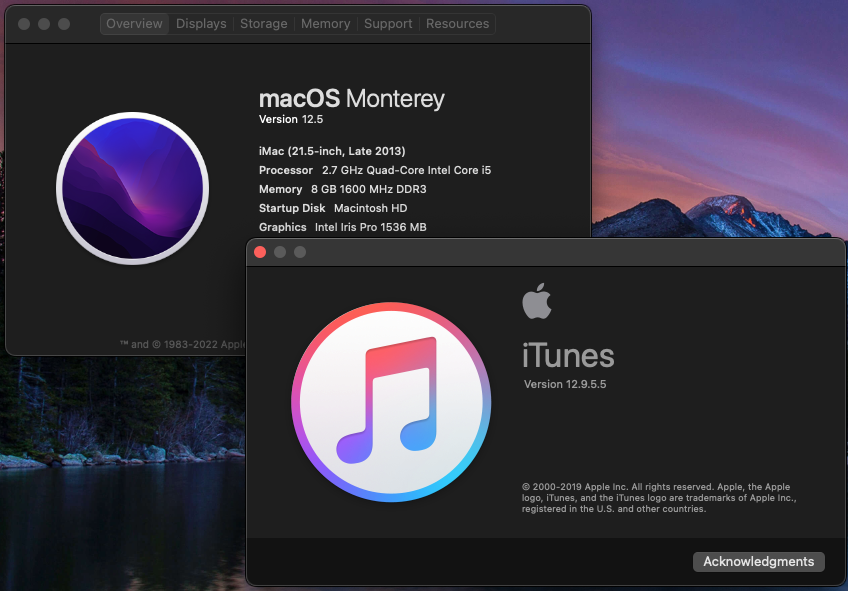Select the Memory tab
Viewport: 848px width, 591px height.
coord(326,24)
